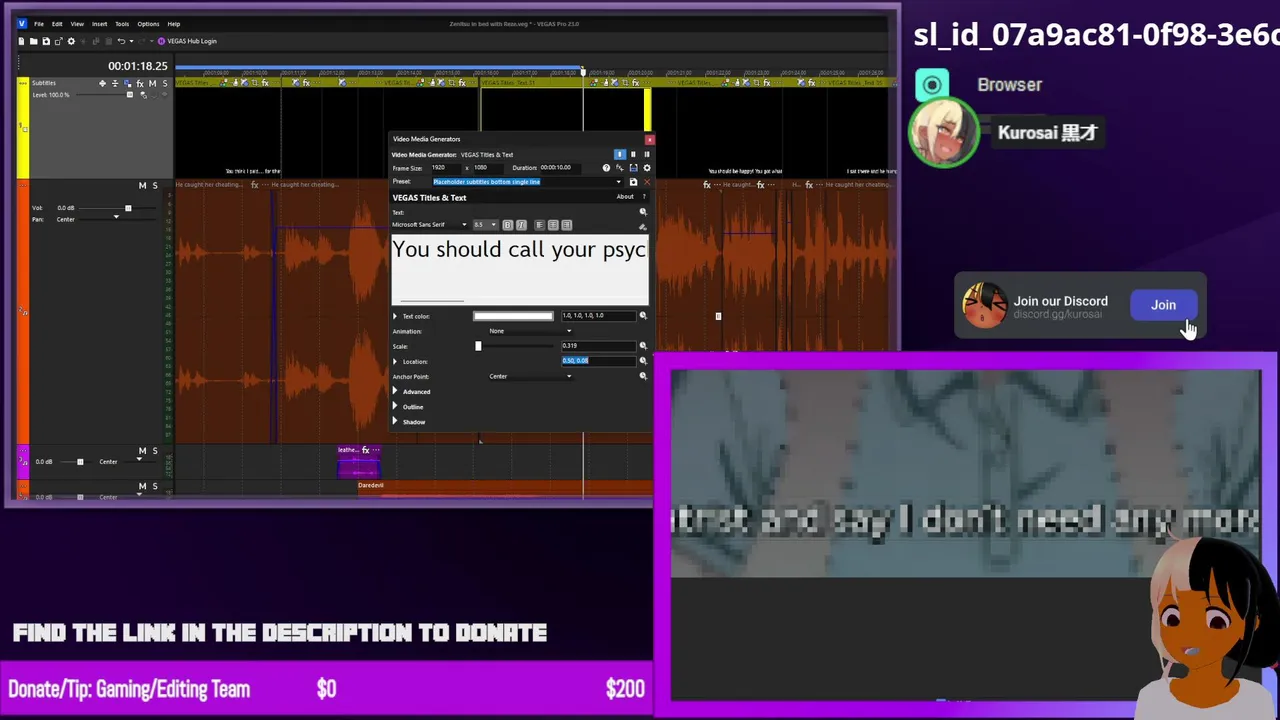The height and width of the screenshot is (720, 1280).
Task: Delete the preset with red X
Action: coord(647,182)
